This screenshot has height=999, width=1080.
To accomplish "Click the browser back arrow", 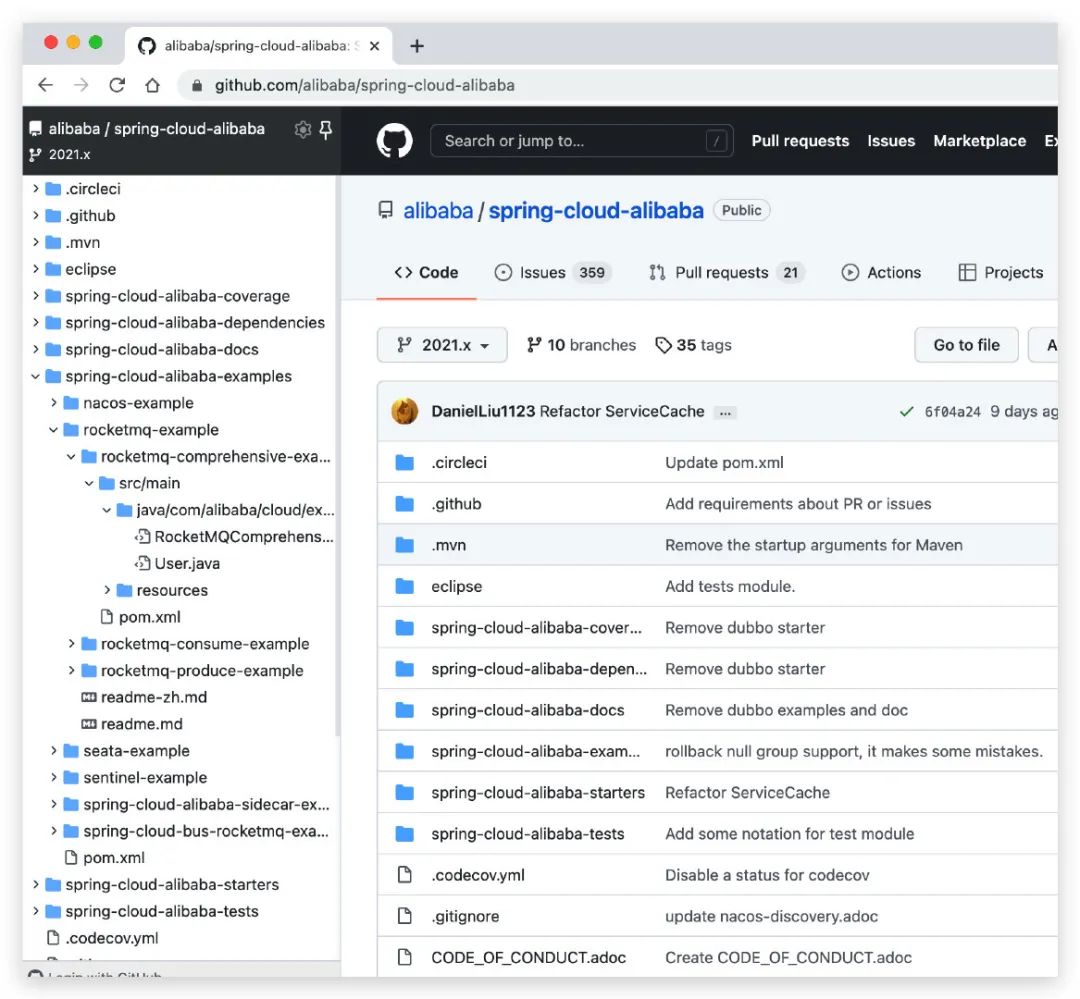I will pyautogui.click(x=45, y=85).
